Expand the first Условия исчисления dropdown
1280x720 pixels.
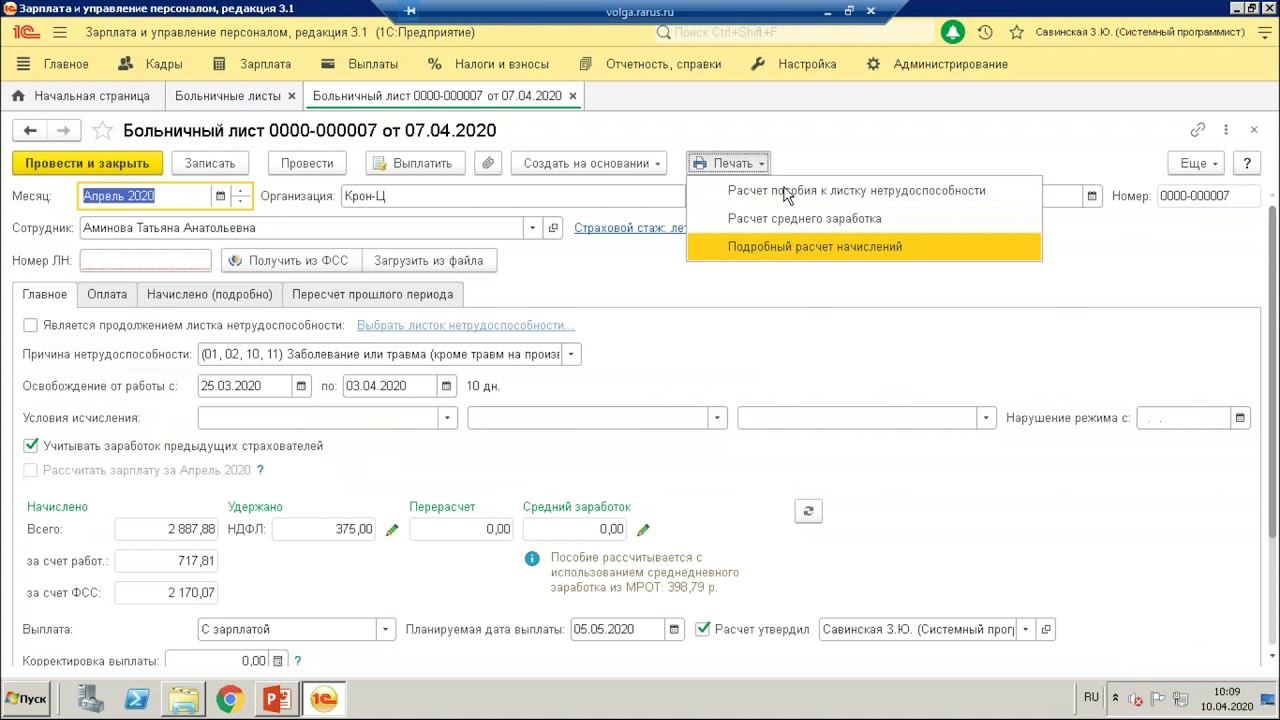pyautogui.click(x=447, y=418)
